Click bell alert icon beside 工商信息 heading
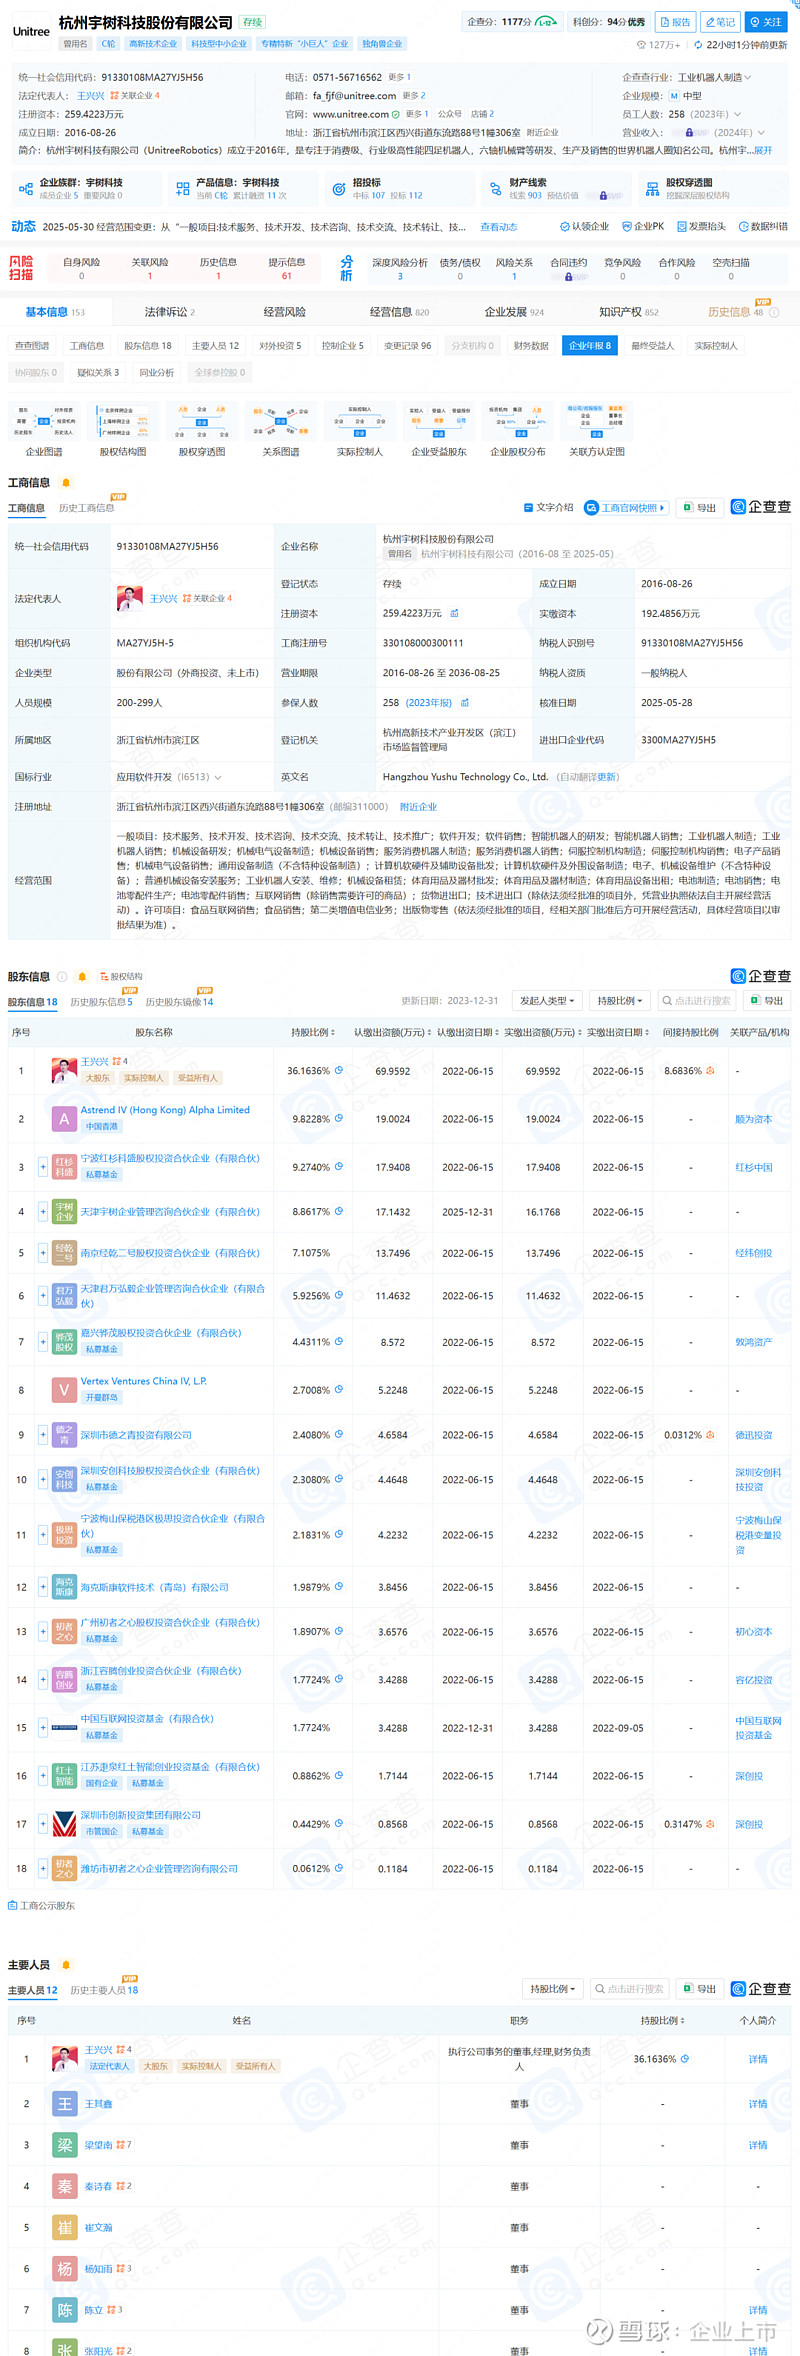The height and width of the screenshot is (2356, 800). (x=66, y=483)
